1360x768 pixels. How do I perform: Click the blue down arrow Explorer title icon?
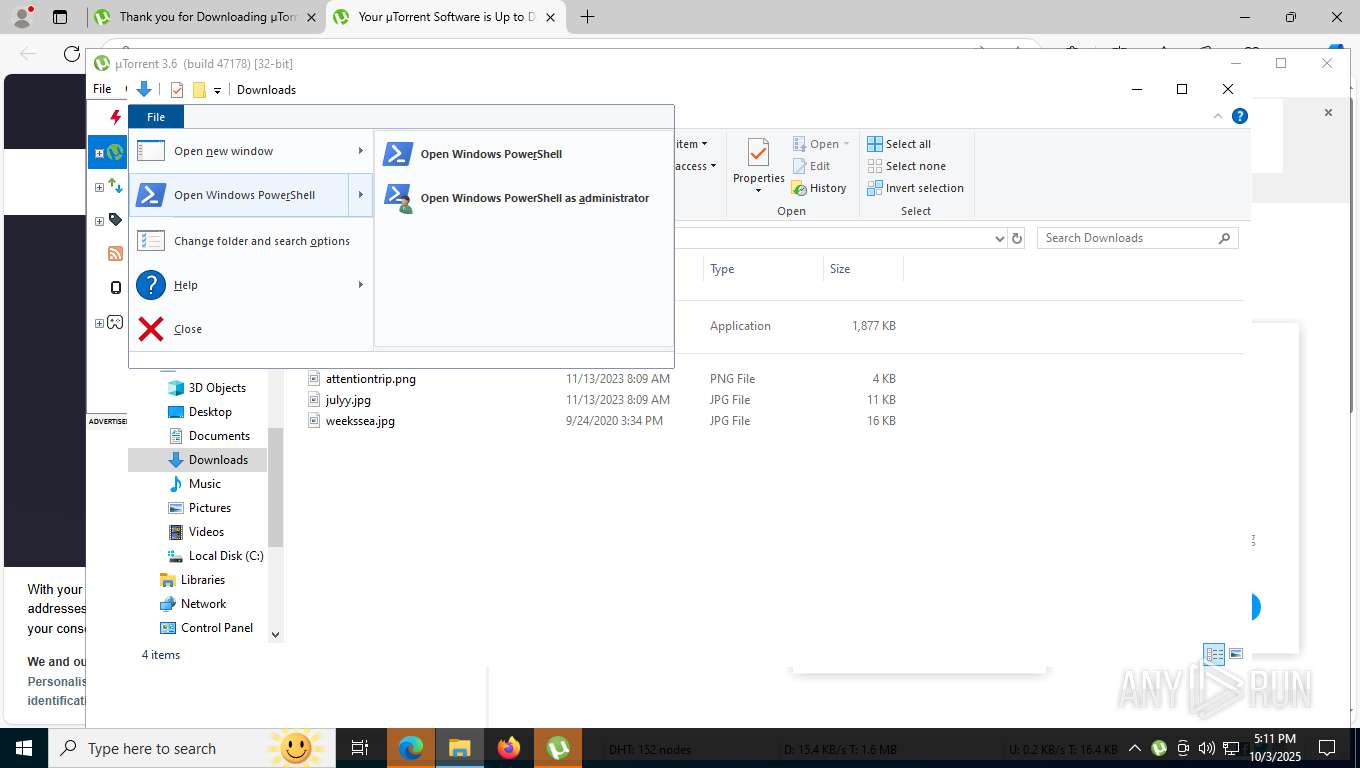pyautogui.click(x=144, y=90)
